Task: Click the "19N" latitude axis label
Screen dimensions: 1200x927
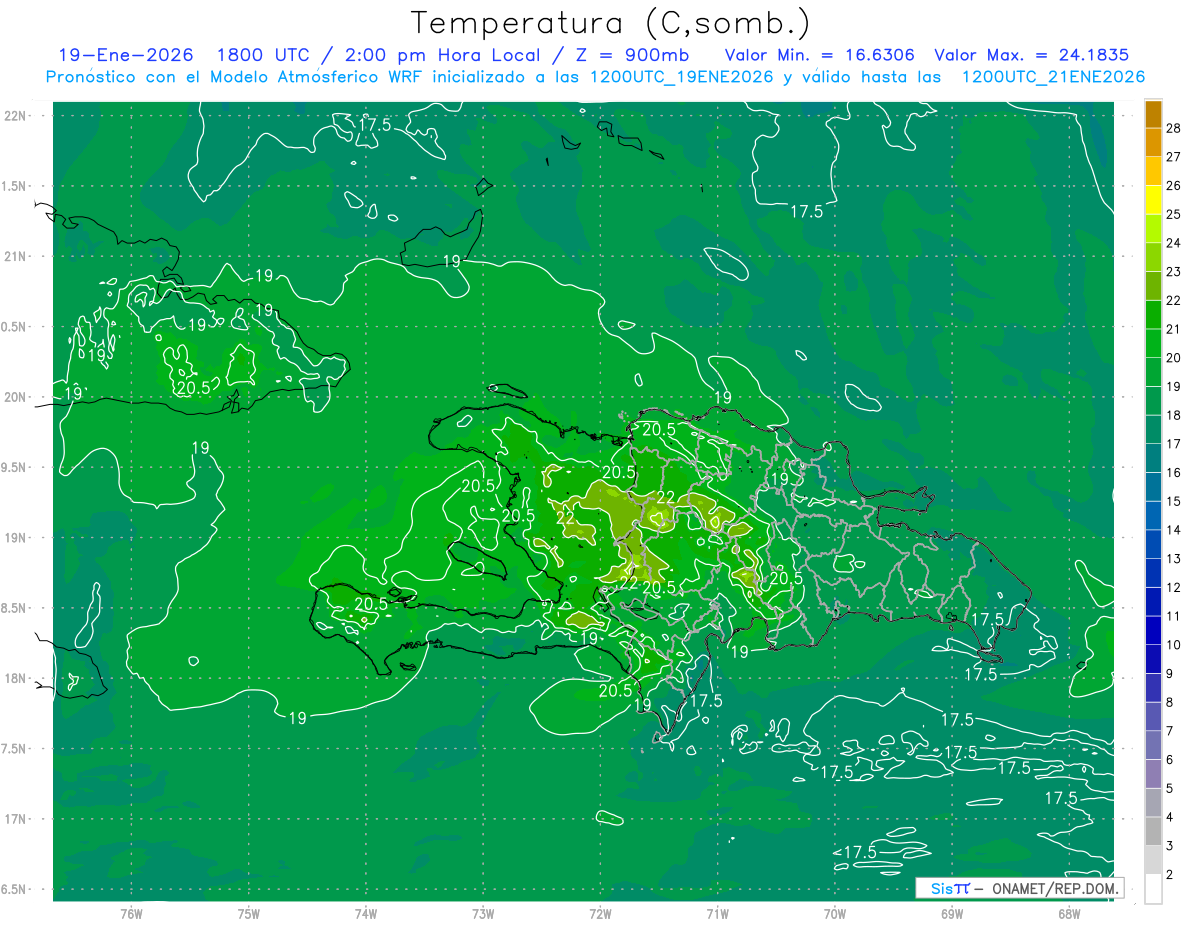Action: [x=15, y=538]
